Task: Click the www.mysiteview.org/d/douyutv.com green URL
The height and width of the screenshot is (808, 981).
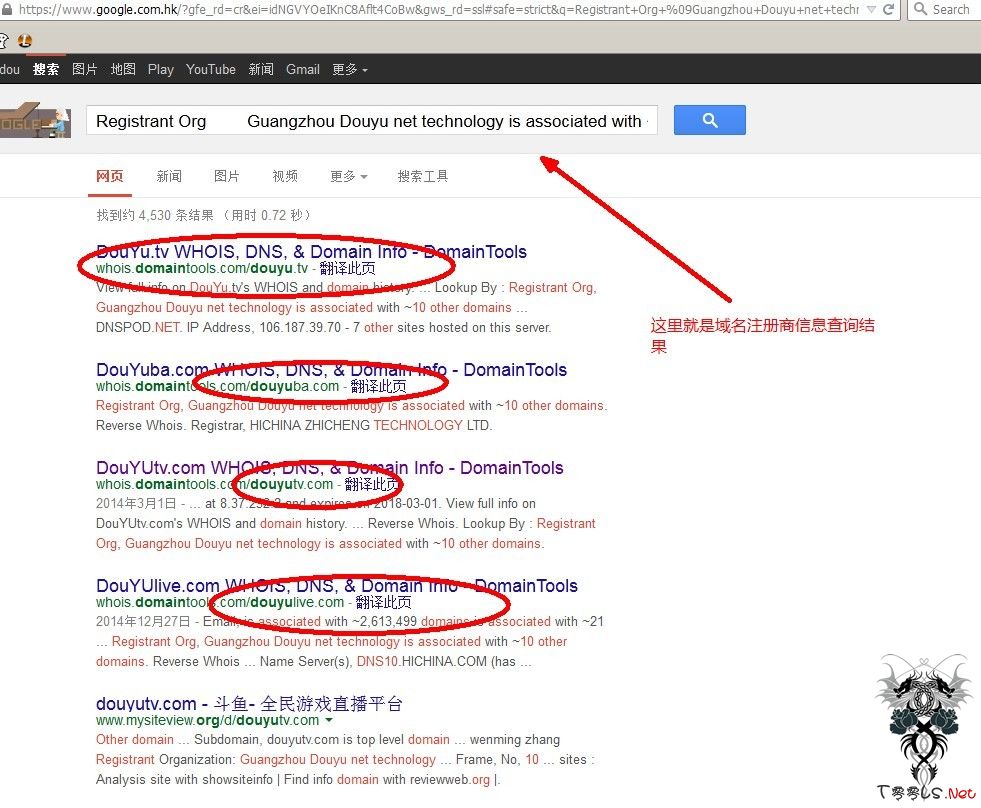Action: pyautogui.click(x=207, y=720)
